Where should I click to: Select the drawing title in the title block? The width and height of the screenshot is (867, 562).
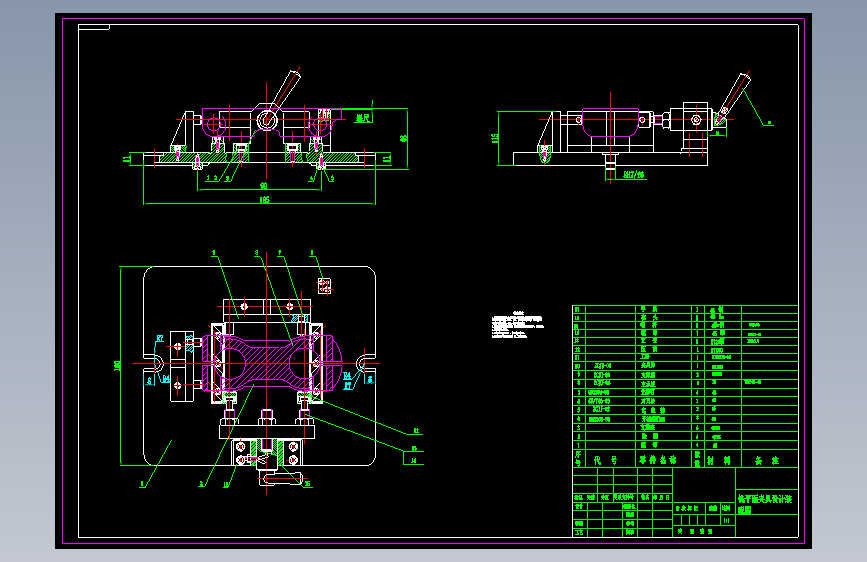pyautogui.click(x=766, y=503)
